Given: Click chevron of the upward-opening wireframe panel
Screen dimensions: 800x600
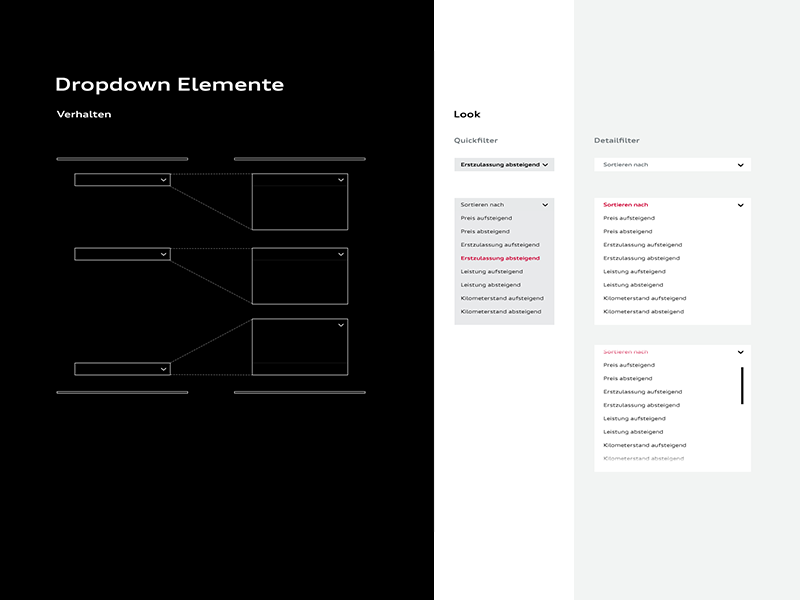Looking at the screenshot, I should click(x=341, y=325).
